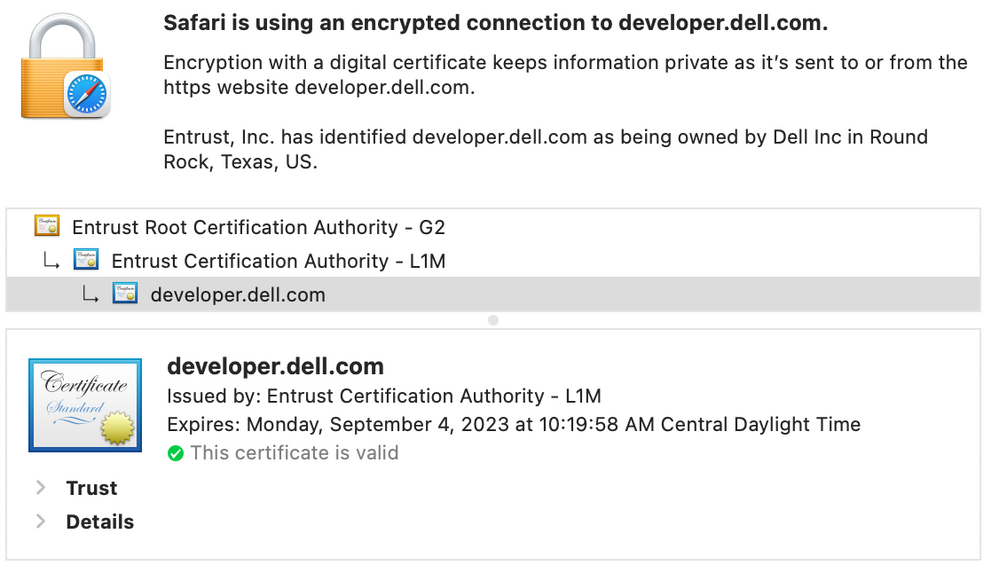Click the certificate expiration date line
Image resolution: width=999 pixels, height=580 pixels.
pyautogui.click(x=514, y=424)
